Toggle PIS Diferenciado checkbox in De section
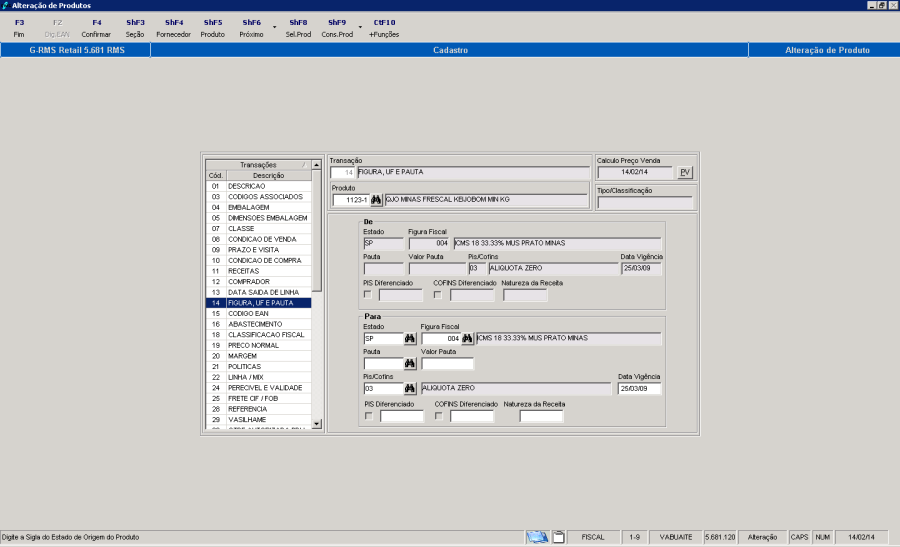 coord(368,295)
